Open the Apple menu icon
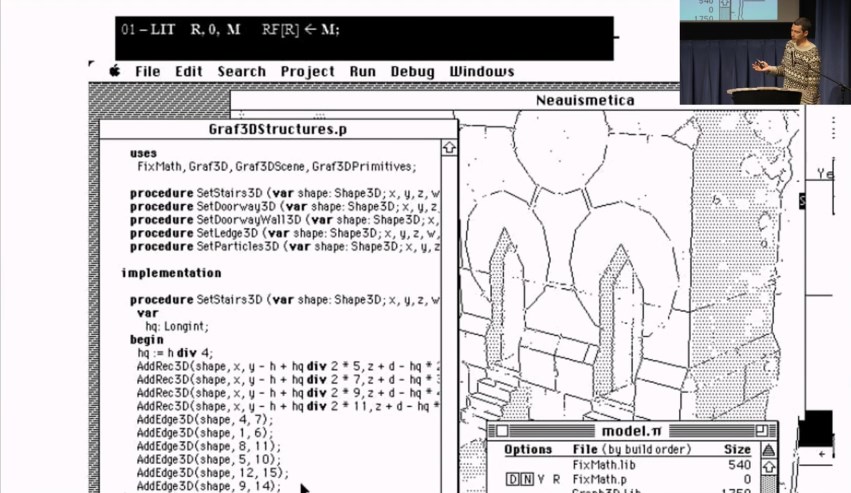The height and width of the screenshot is (493, 851). (114, 71)
